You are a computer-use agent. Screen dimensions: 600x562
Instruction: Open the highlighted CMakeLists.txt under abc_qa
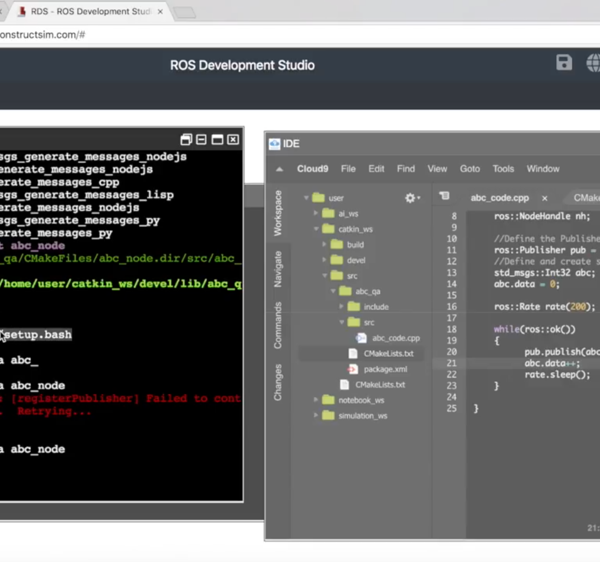pyautogui.click(x=388, y=354)
